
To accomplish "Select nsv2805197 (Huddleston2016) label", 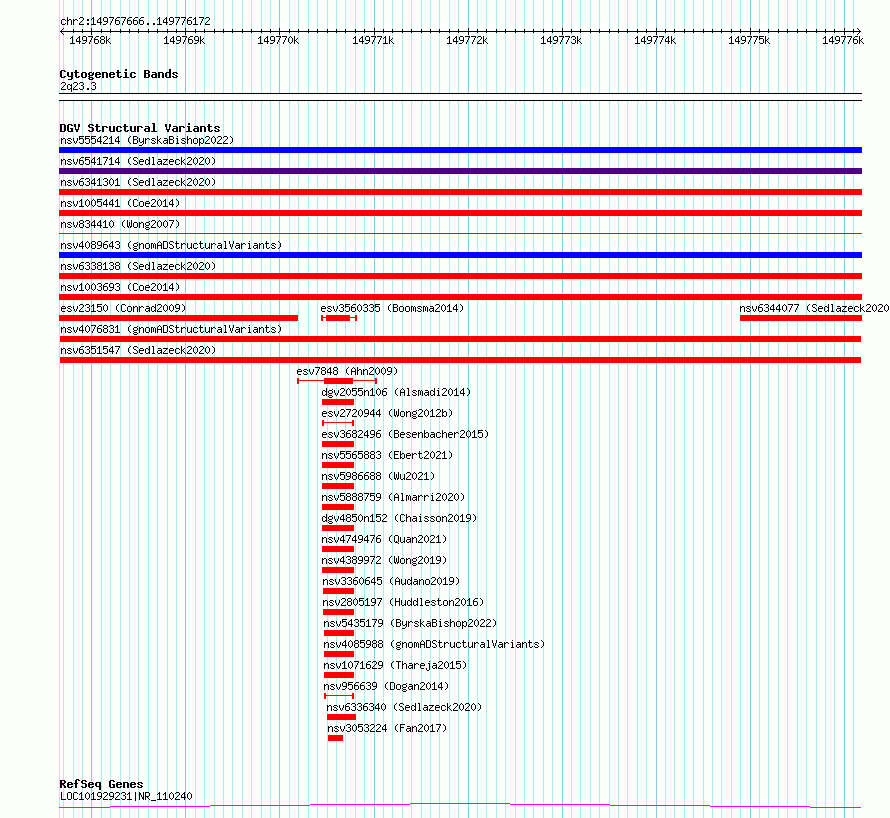I will (403, 602).
